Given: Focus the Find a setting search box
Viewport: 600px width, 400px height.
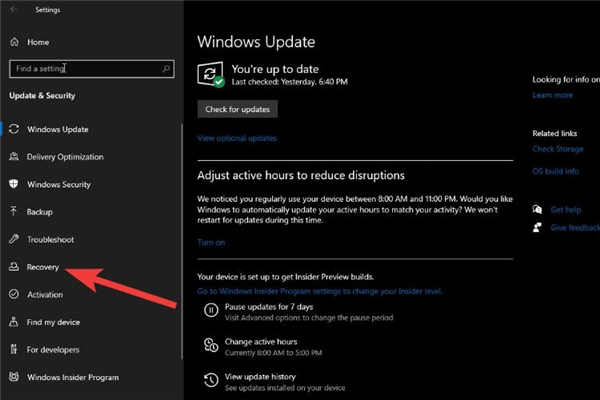Looking at the screenshot, I should pyautogui.click(x=90, y=68).
